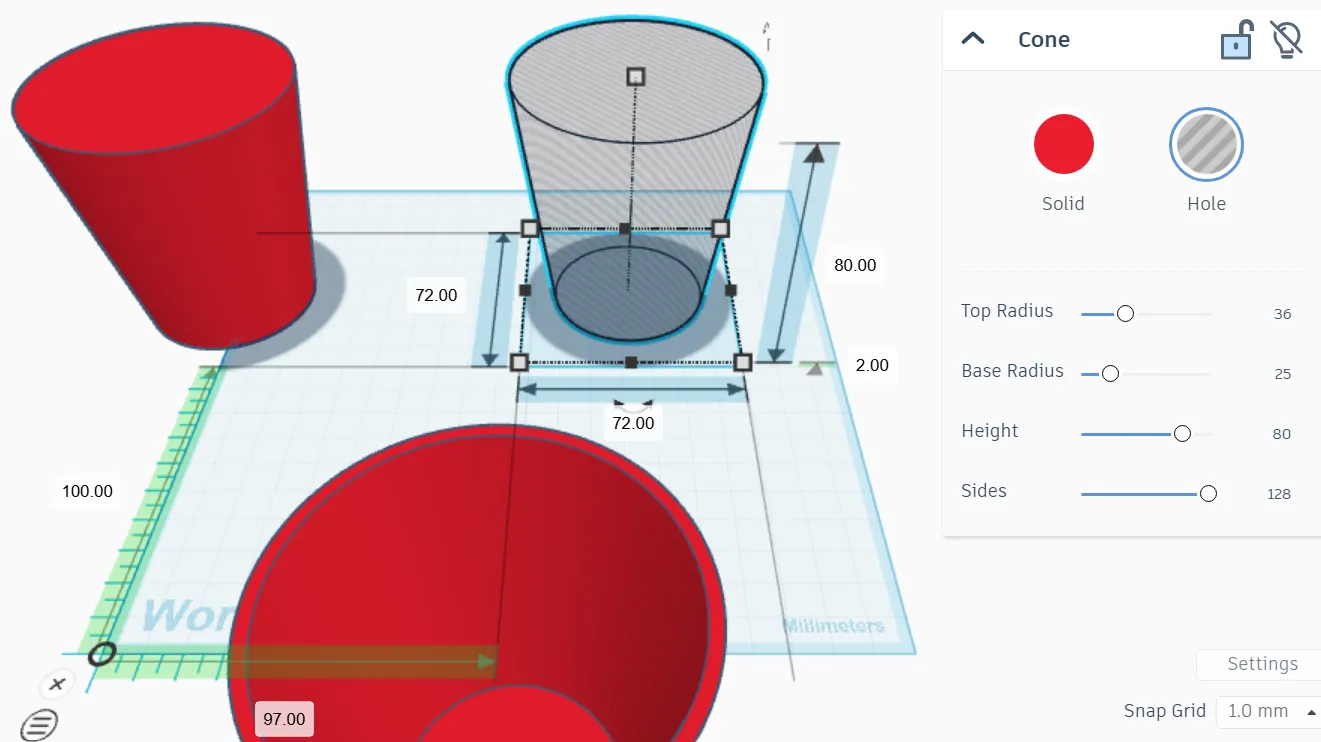Click the Sides value showing 128
Screen dimensions: 1321x742
[1279, 493]
